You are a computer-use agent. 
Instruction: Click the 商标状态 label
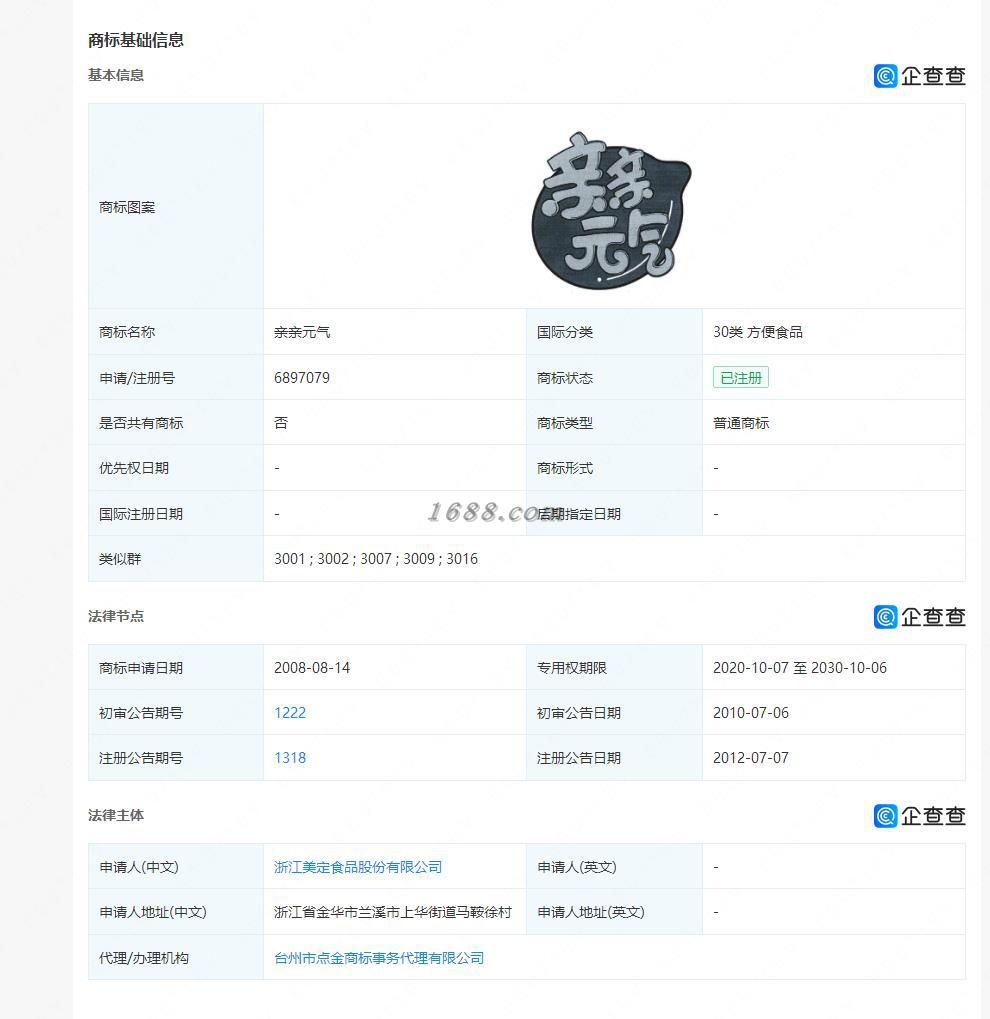click(x=565, y=378)
